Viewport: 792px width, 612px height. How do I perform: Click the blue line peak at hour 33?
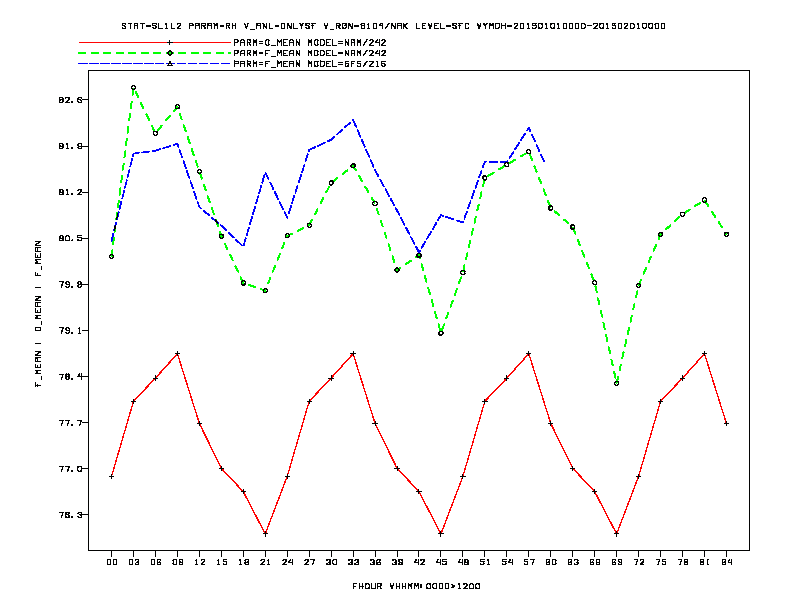click(x=353, y=120)
